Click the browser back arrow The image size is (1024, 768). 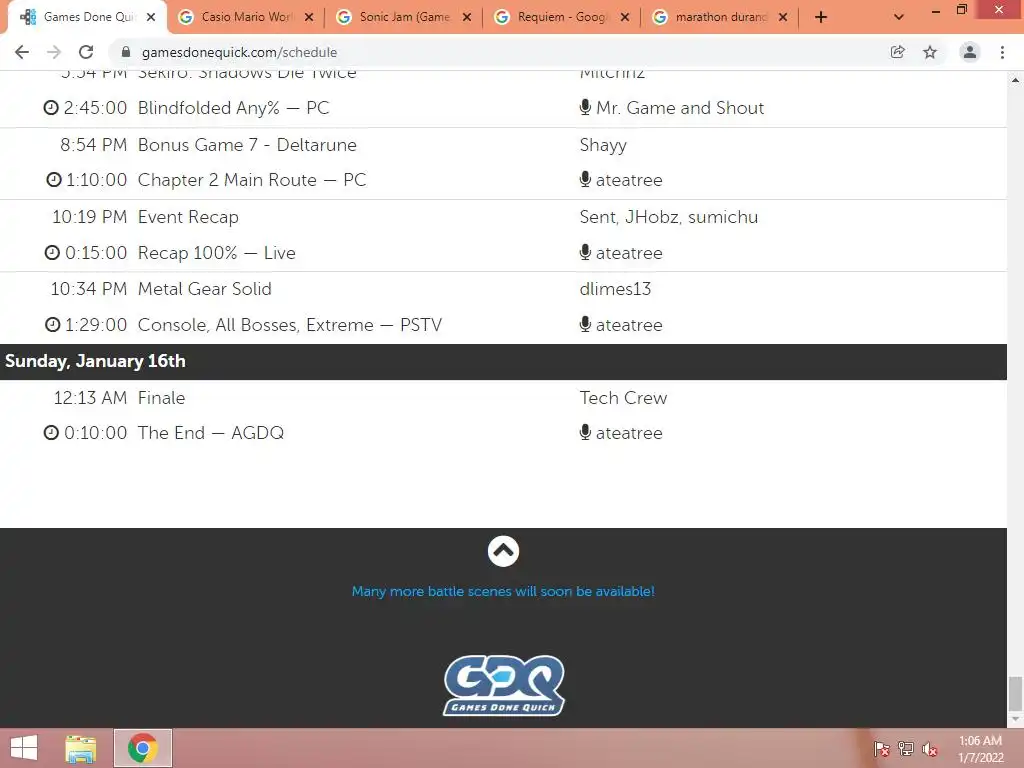pyautogui.click(x=22, y=52)
